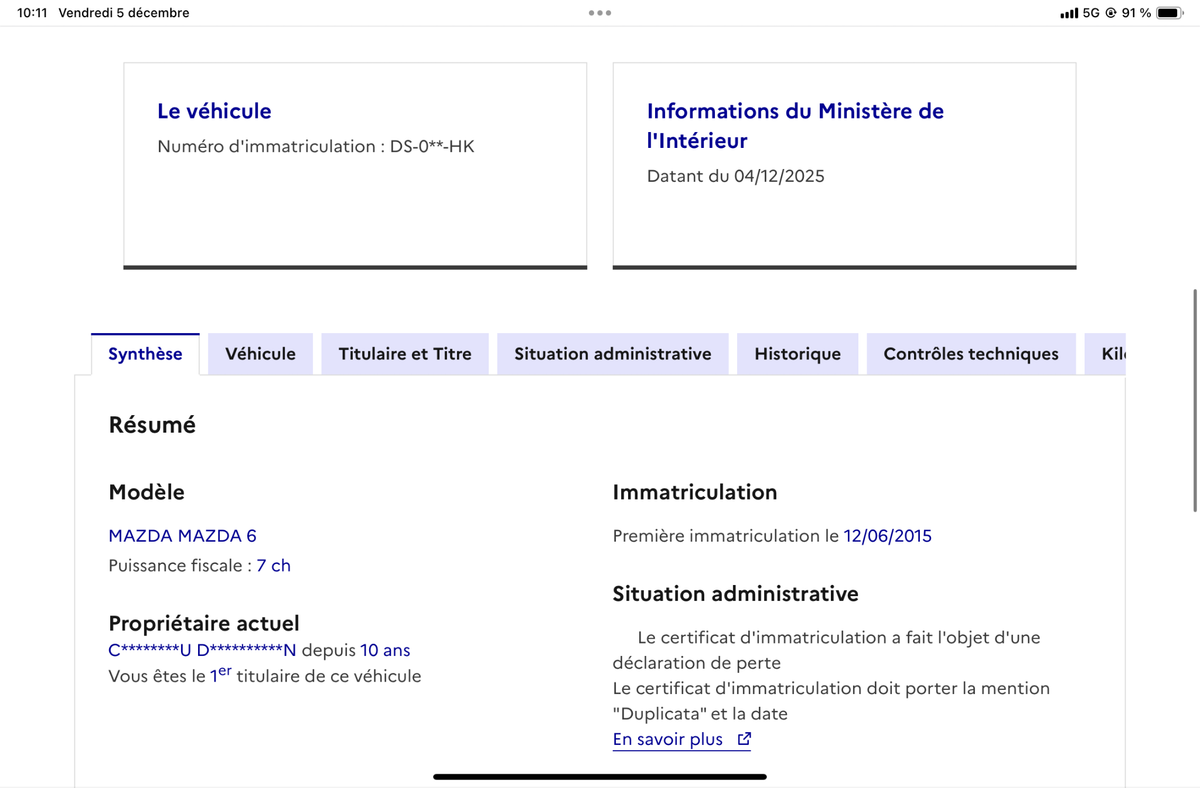Image resolution: width=1200 pixels, height=788 pixels.
Task: Select the Synthèse tab
Action: 145,354
